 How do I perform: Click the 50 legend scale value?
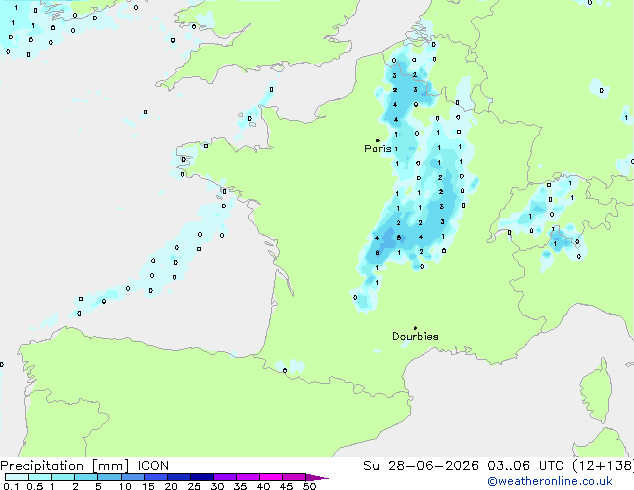(309, 486)
